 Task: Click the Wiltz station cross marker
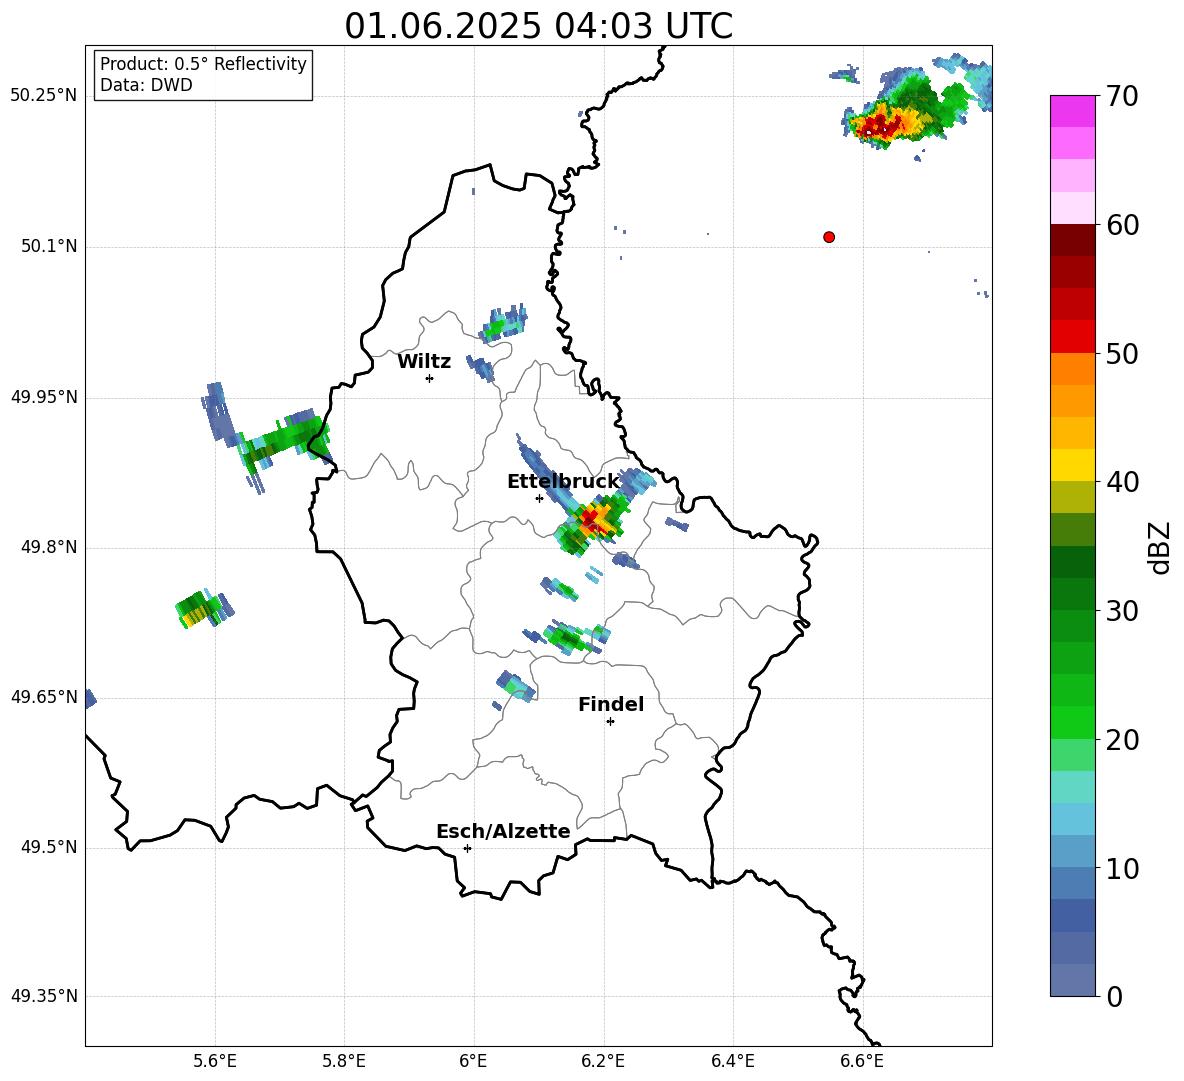[430, 378]
